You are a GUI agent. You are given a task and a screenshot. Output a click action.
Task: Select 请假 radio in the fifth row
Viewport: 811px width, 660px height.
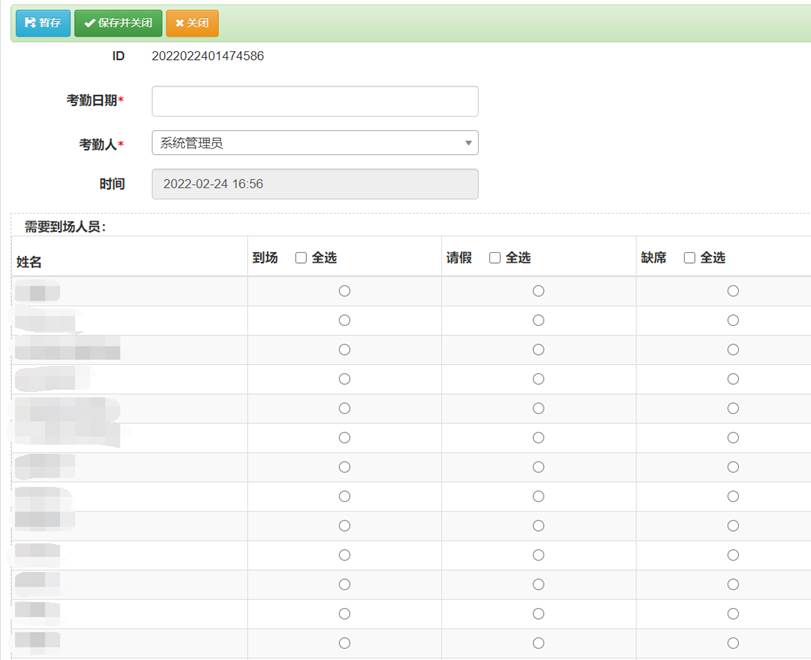tap(538, 408)
